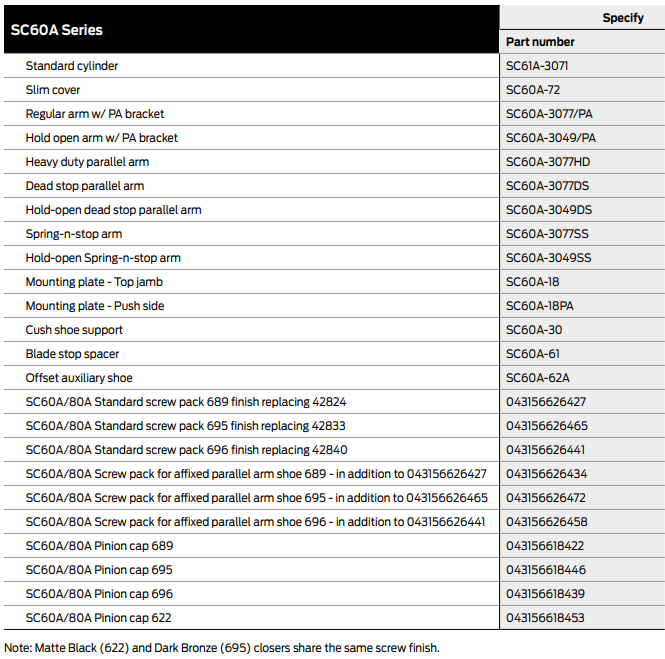Select the Heavy duty parallel arm entry

click(87, 162)
